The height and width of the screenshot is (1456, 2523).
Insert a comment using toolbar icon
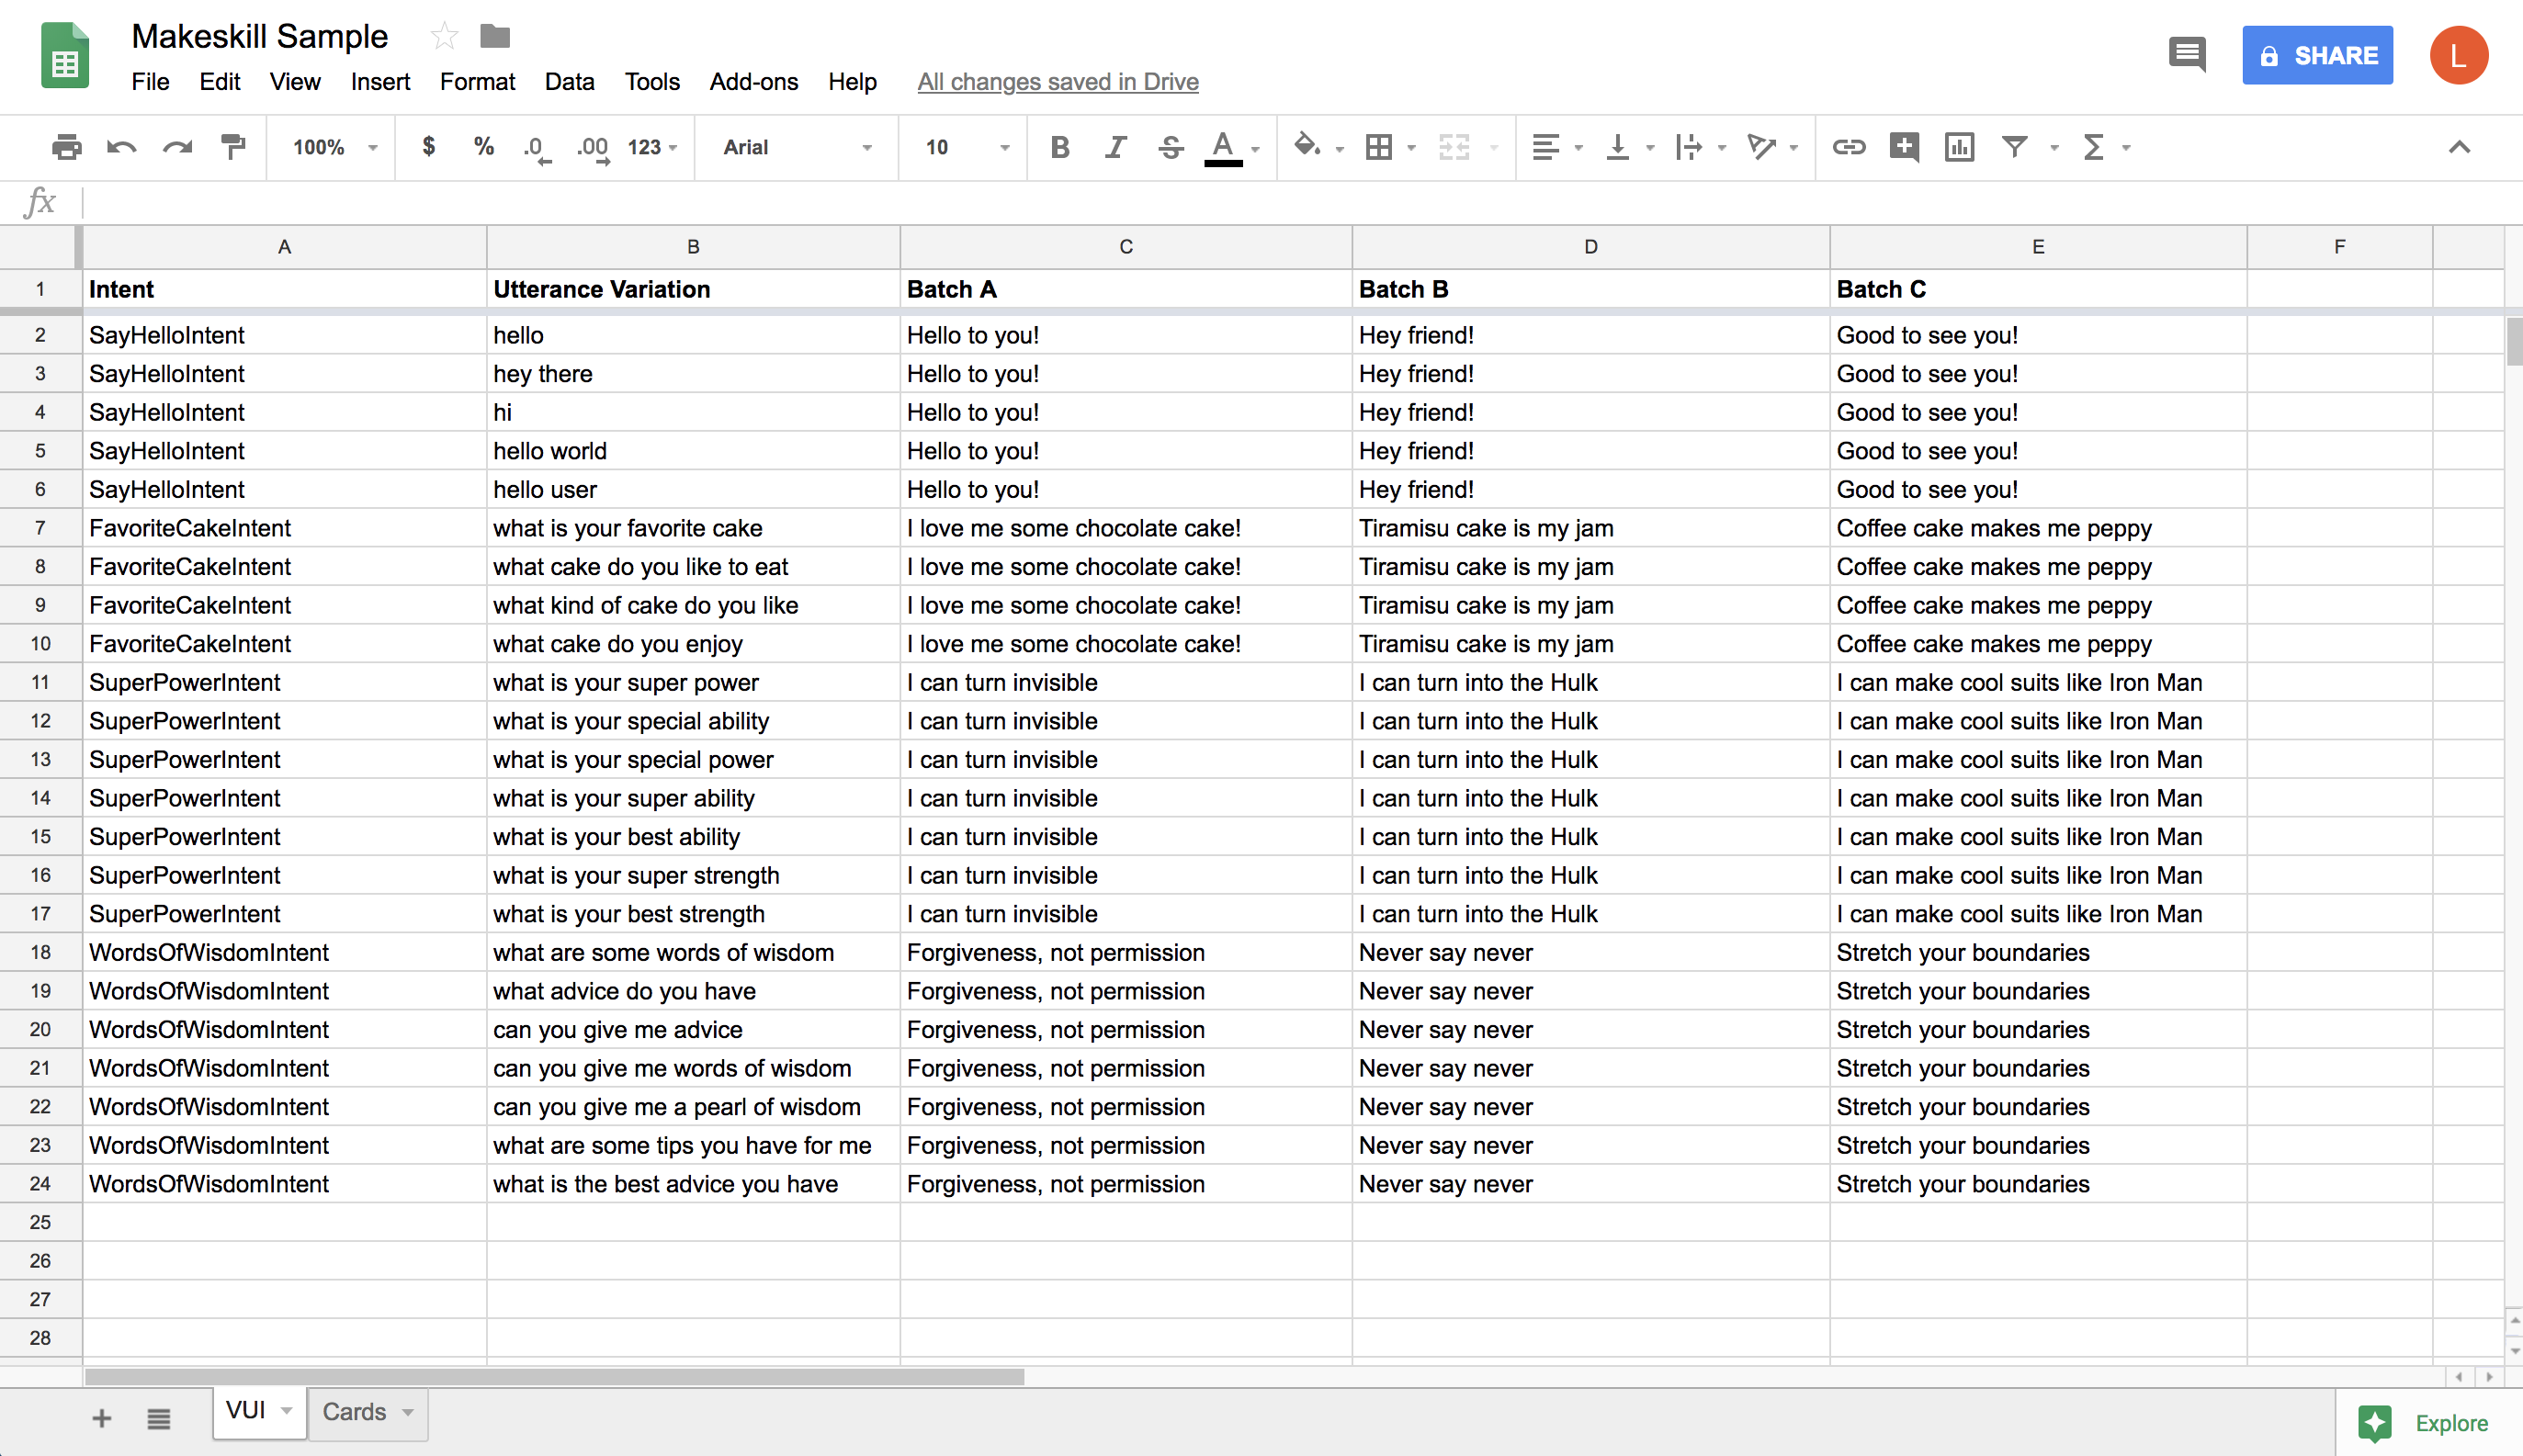point(1904,147)
